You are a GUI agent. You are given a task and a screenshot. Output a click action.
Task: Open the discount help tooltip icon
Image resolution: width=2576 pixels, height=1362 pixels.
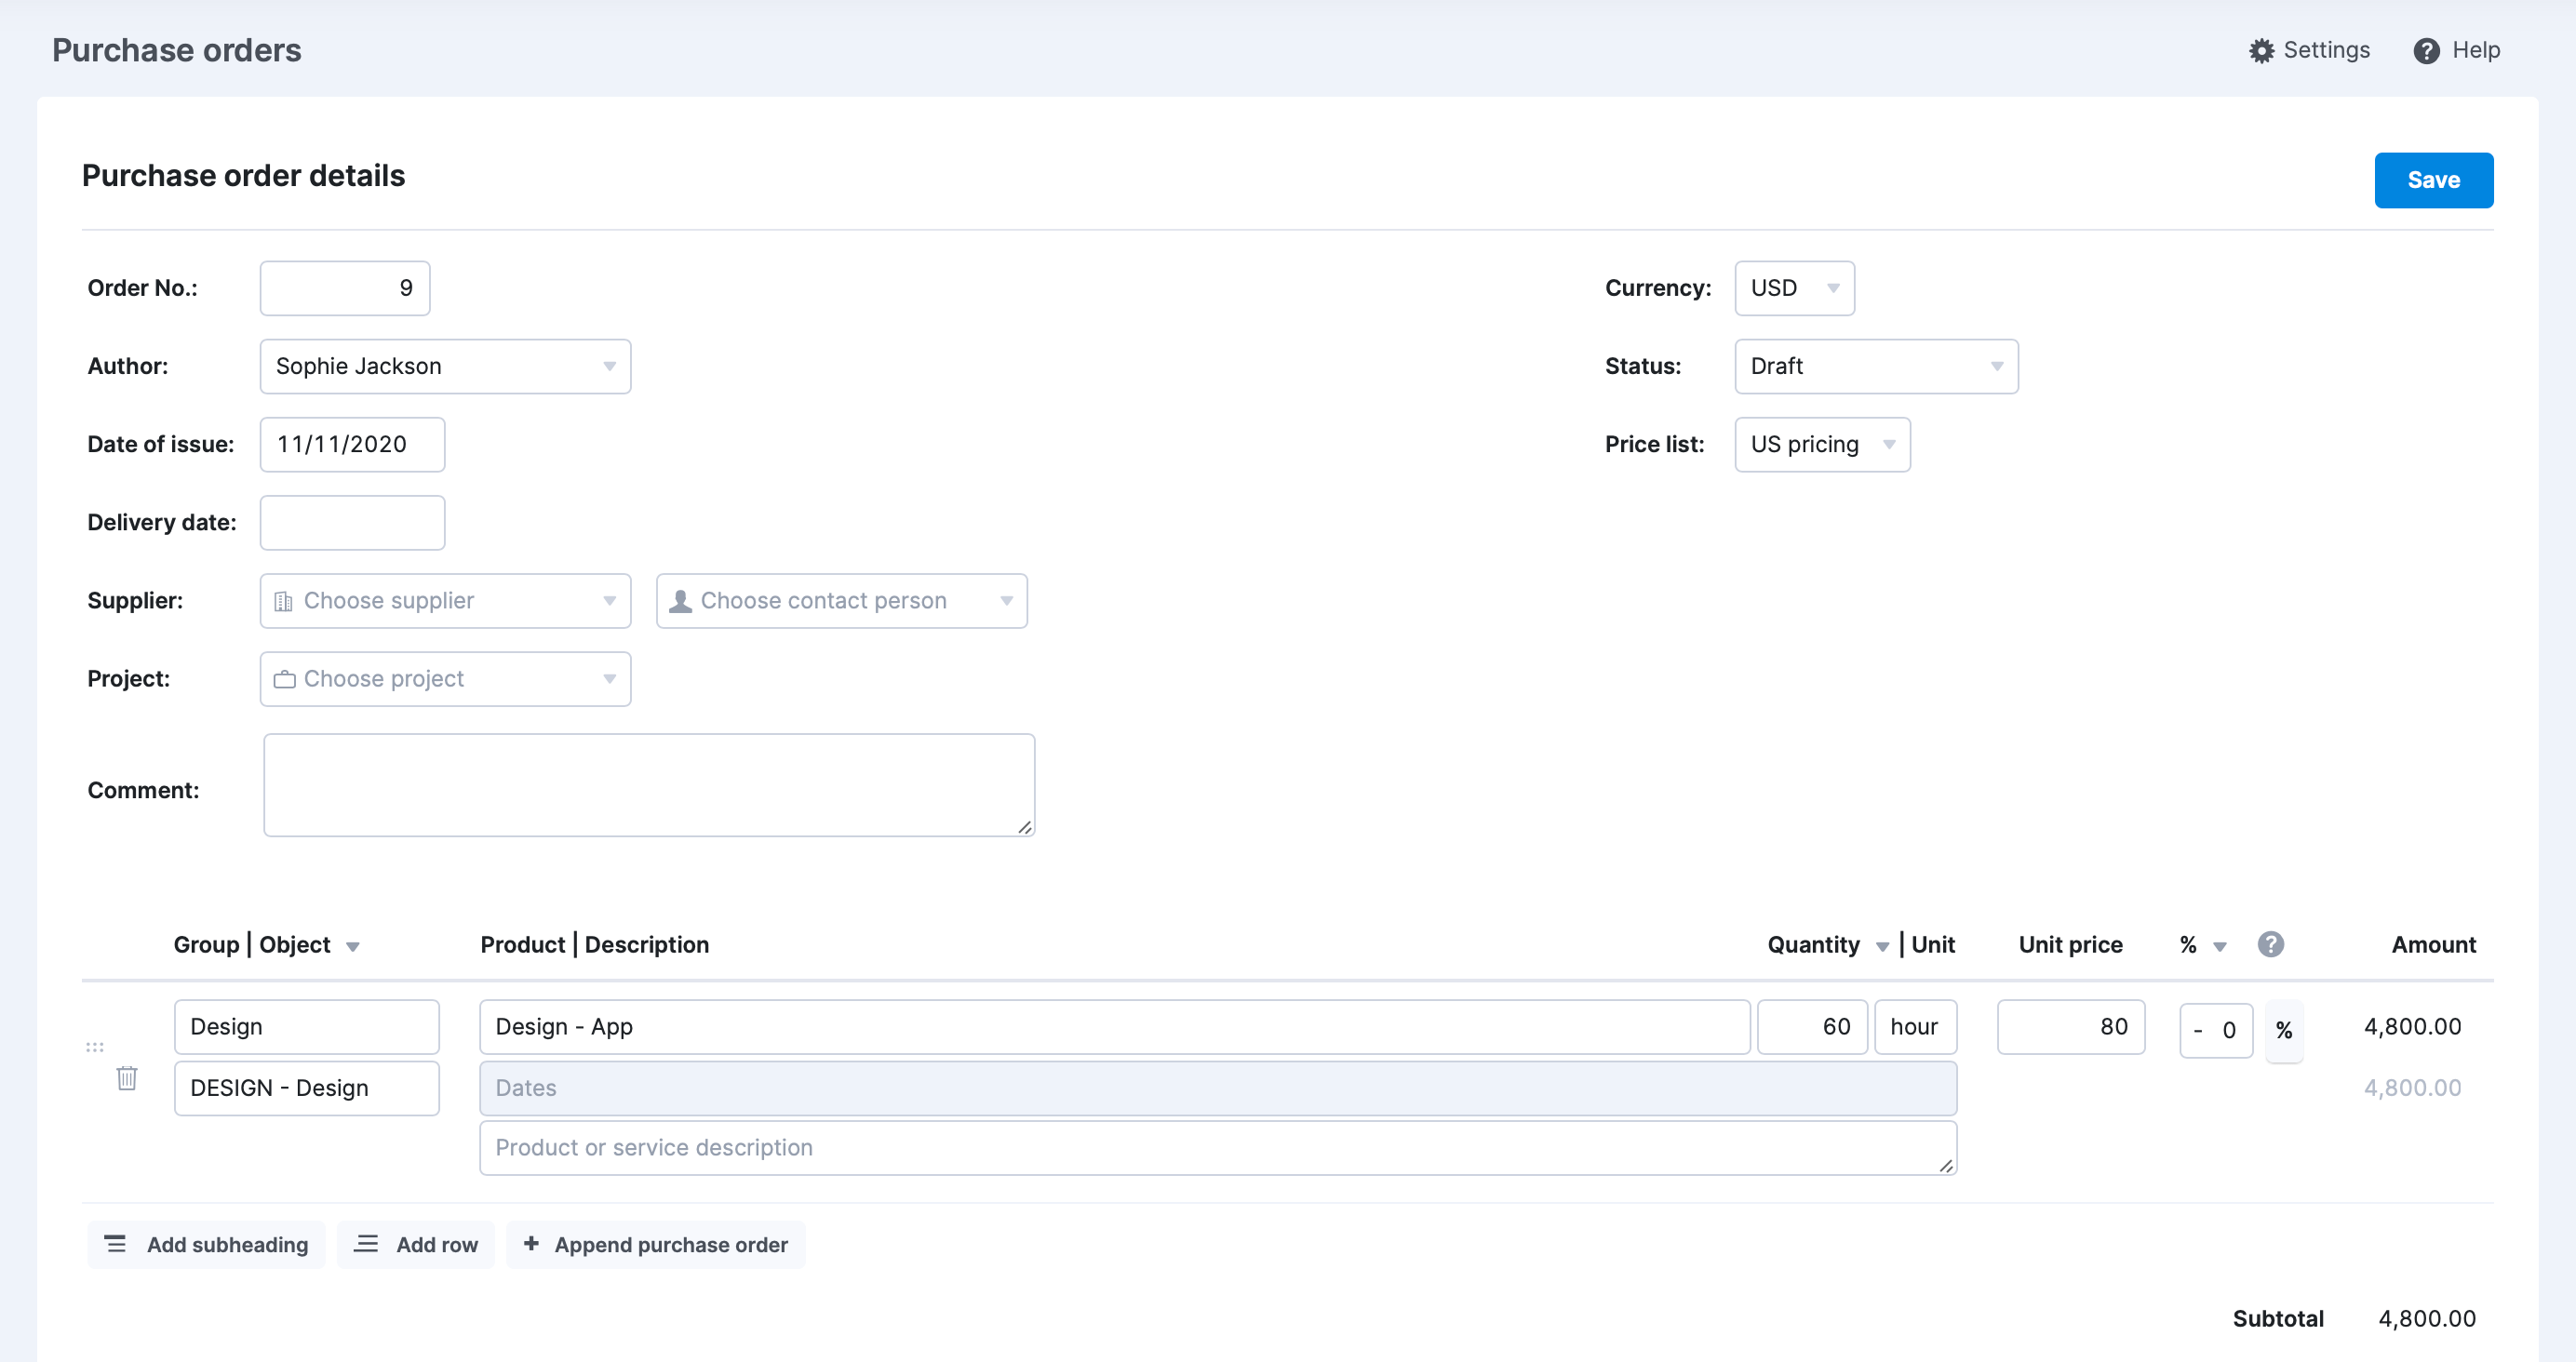tap(2271, 944)
